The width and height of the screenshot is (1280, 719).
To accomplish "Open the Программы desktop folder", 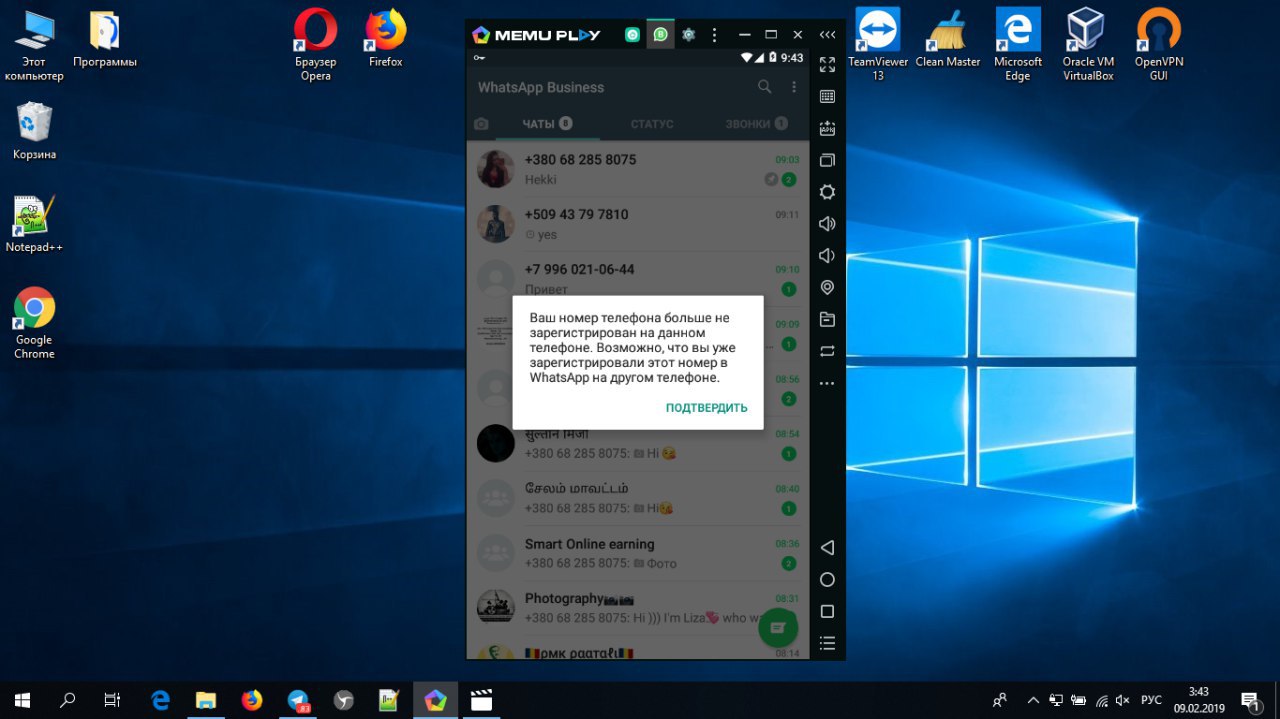I will point(104,40).
